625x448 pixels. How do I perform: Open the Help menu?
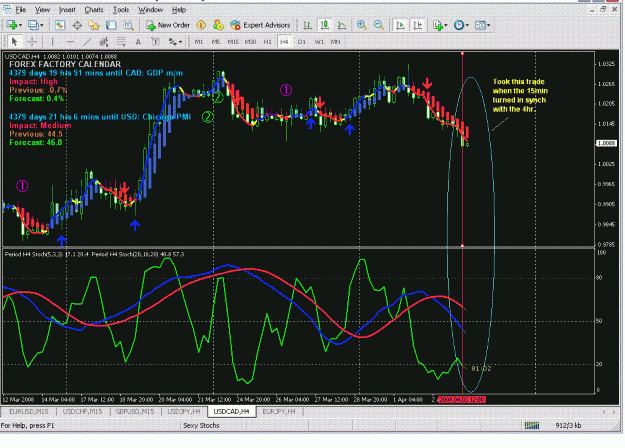coord(179,10)
